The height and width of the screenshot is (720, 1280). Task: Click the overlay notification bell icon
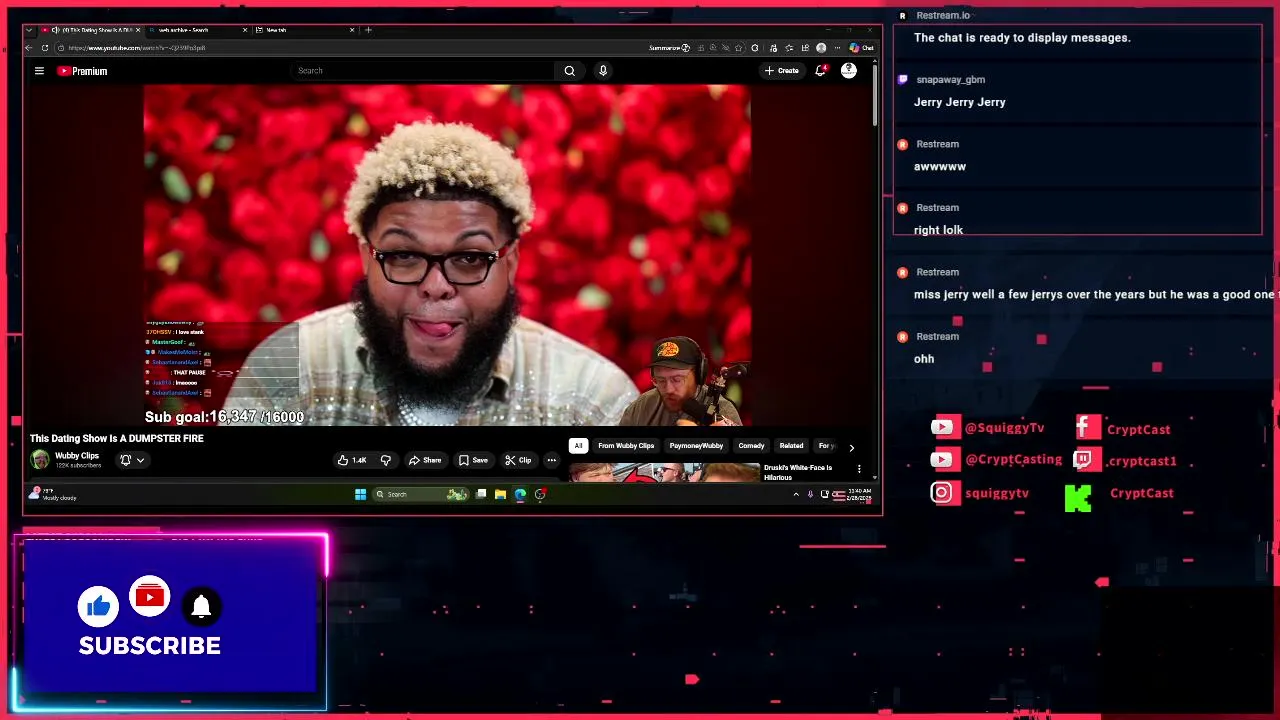[201, 606]
